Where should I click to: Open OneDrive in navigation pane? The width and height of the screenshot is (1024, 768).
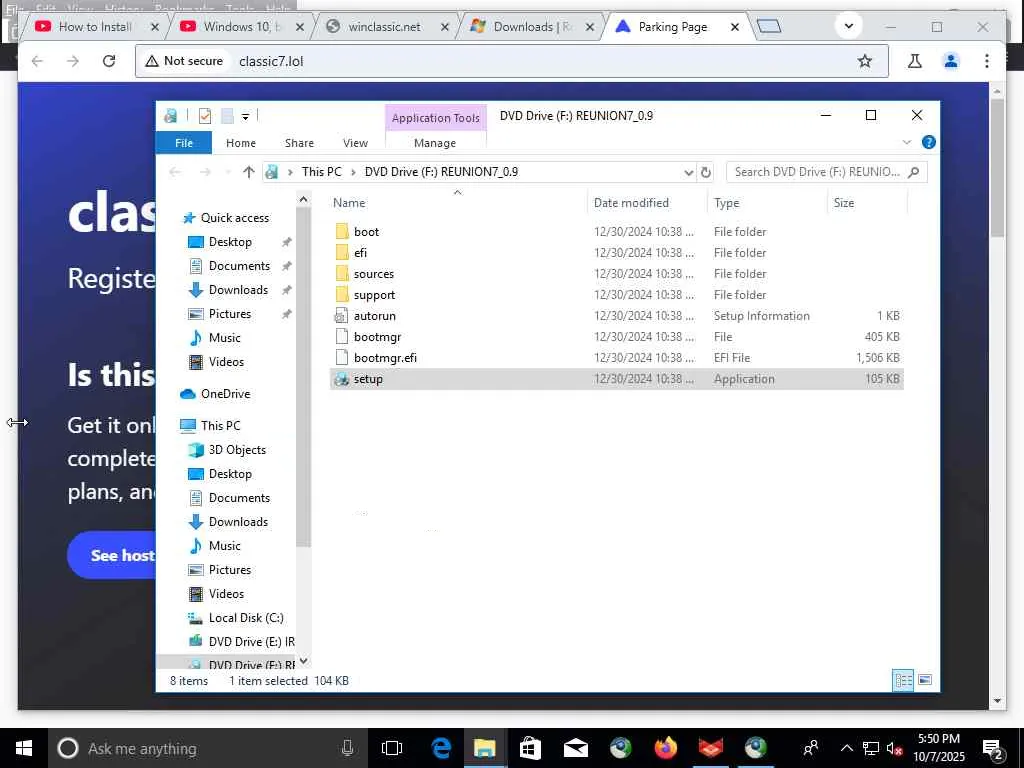[x=216, y=394]
